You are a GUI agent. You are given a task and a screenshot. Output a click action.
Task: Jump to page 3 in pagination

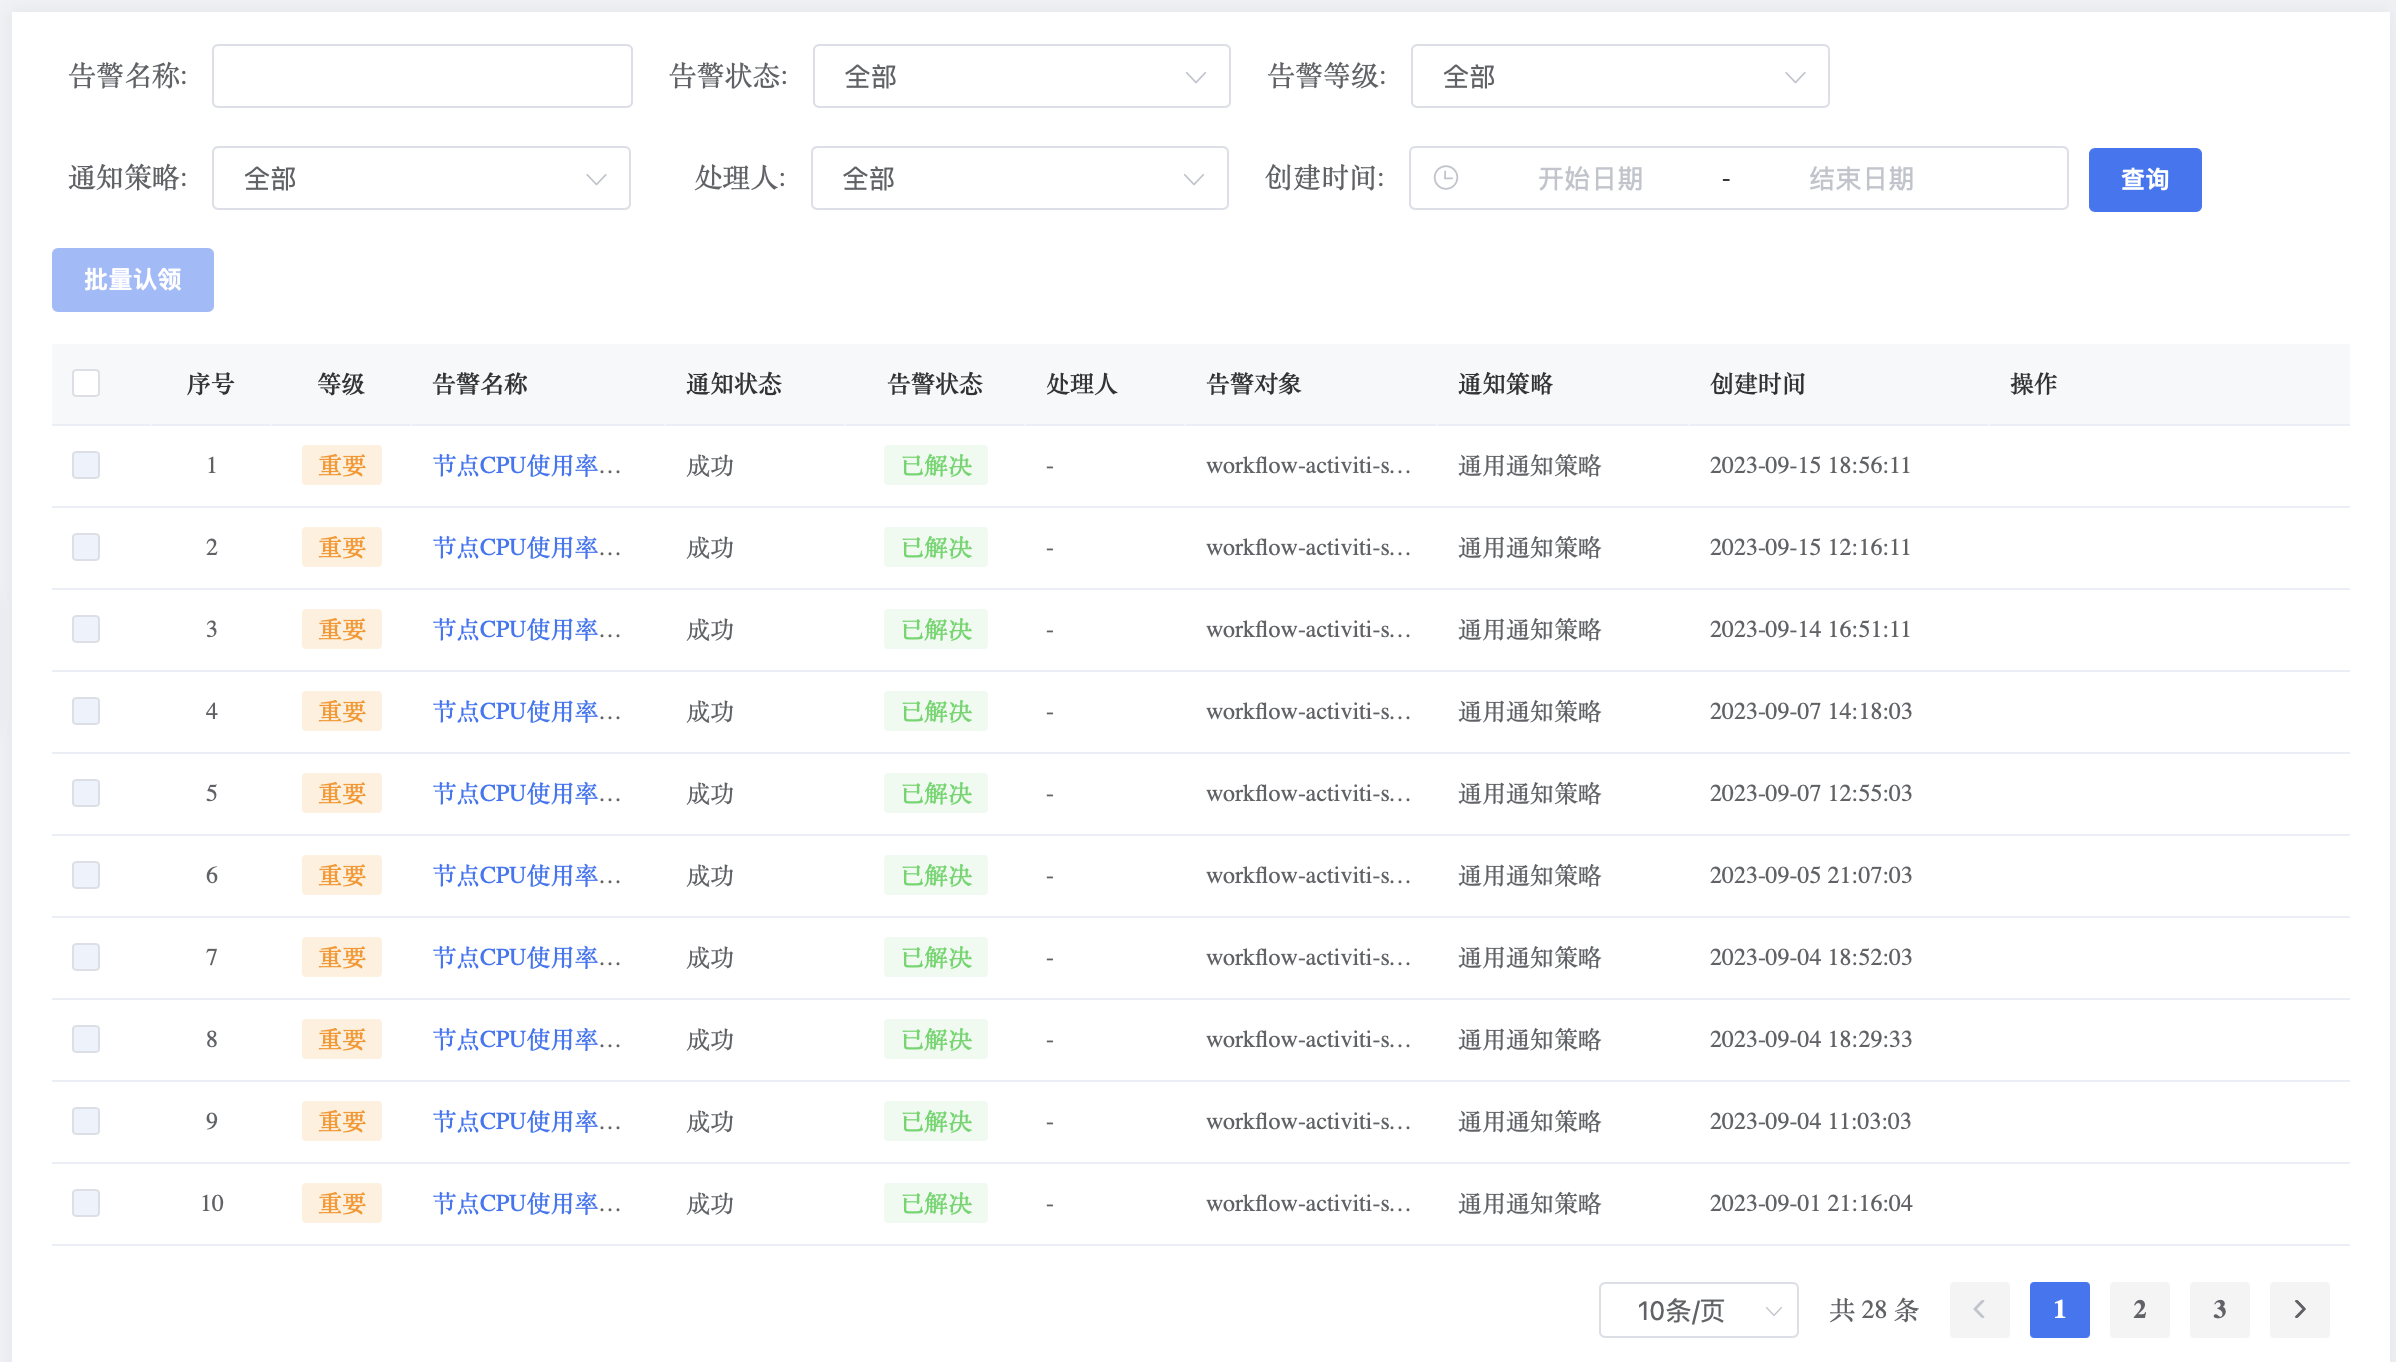[2219, 1309]
